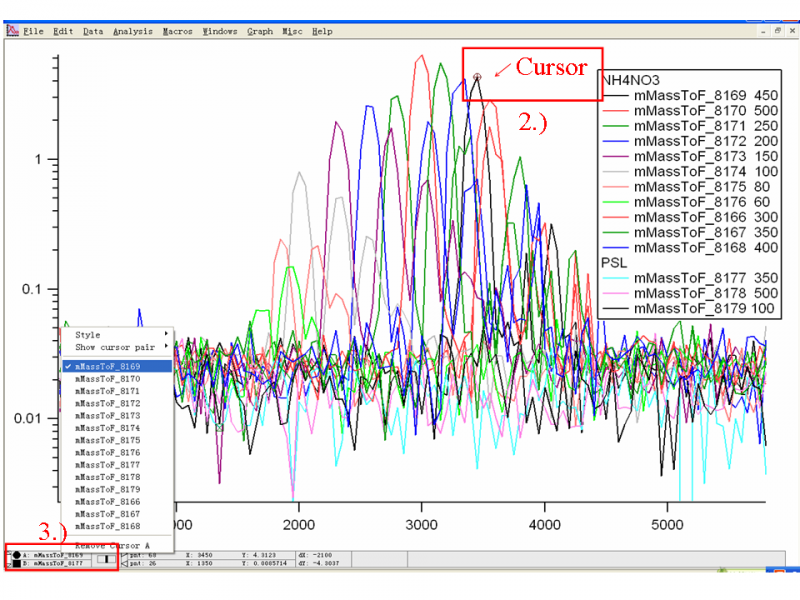Select mMassToF_8168 in the context menu
The image size is (800, 600).
[107, 526]
